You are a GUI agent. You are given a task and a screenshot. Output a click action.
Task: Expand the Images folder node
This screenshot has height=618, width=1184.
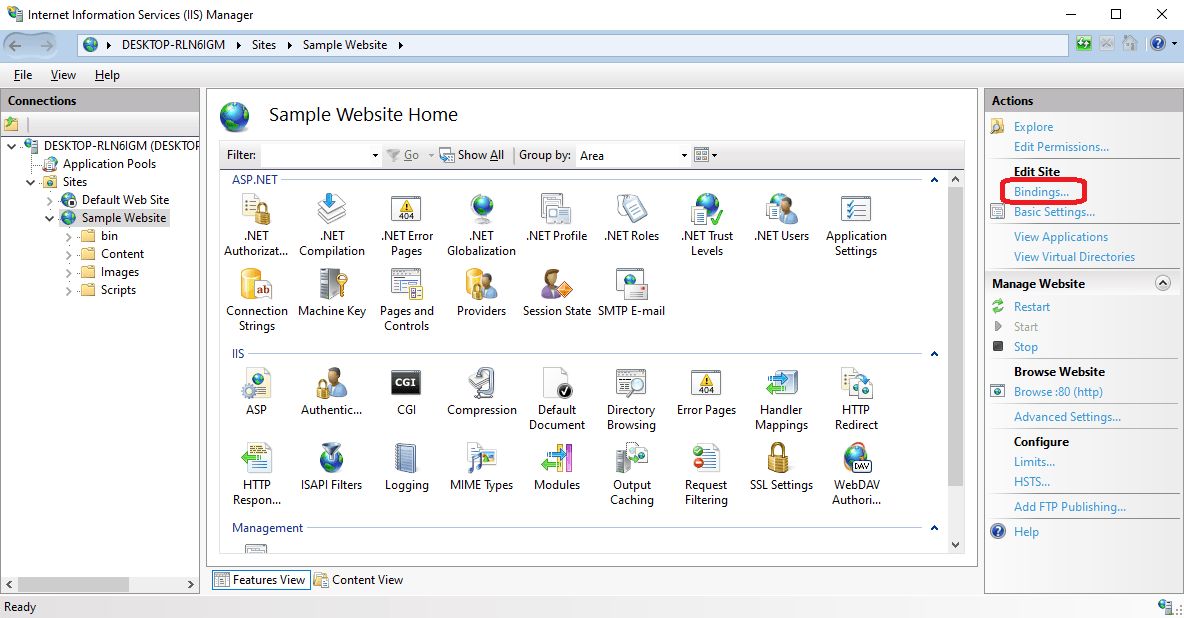69,272
